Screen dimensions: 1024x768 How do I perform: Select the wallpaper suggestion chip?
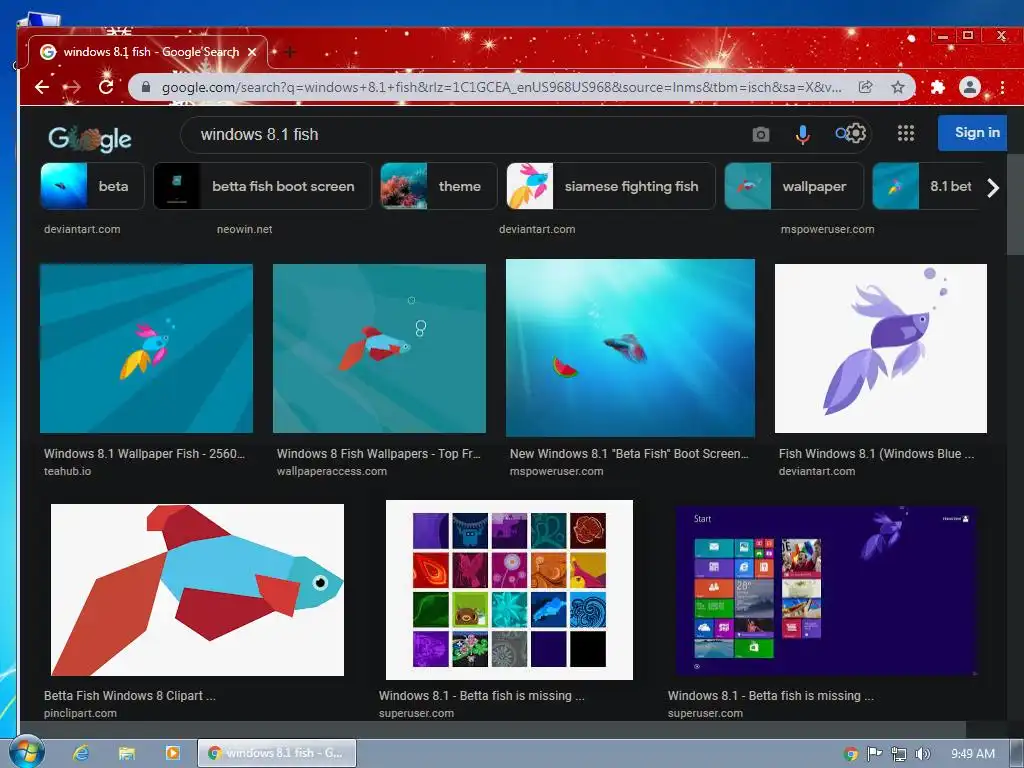click(794, 186)
